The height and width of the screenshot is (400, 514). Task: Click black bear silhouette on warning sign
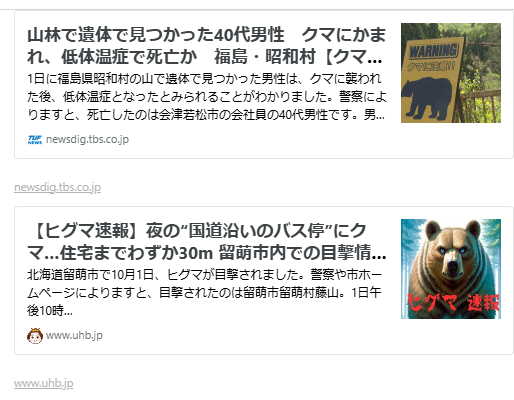(x=427, y=98)
